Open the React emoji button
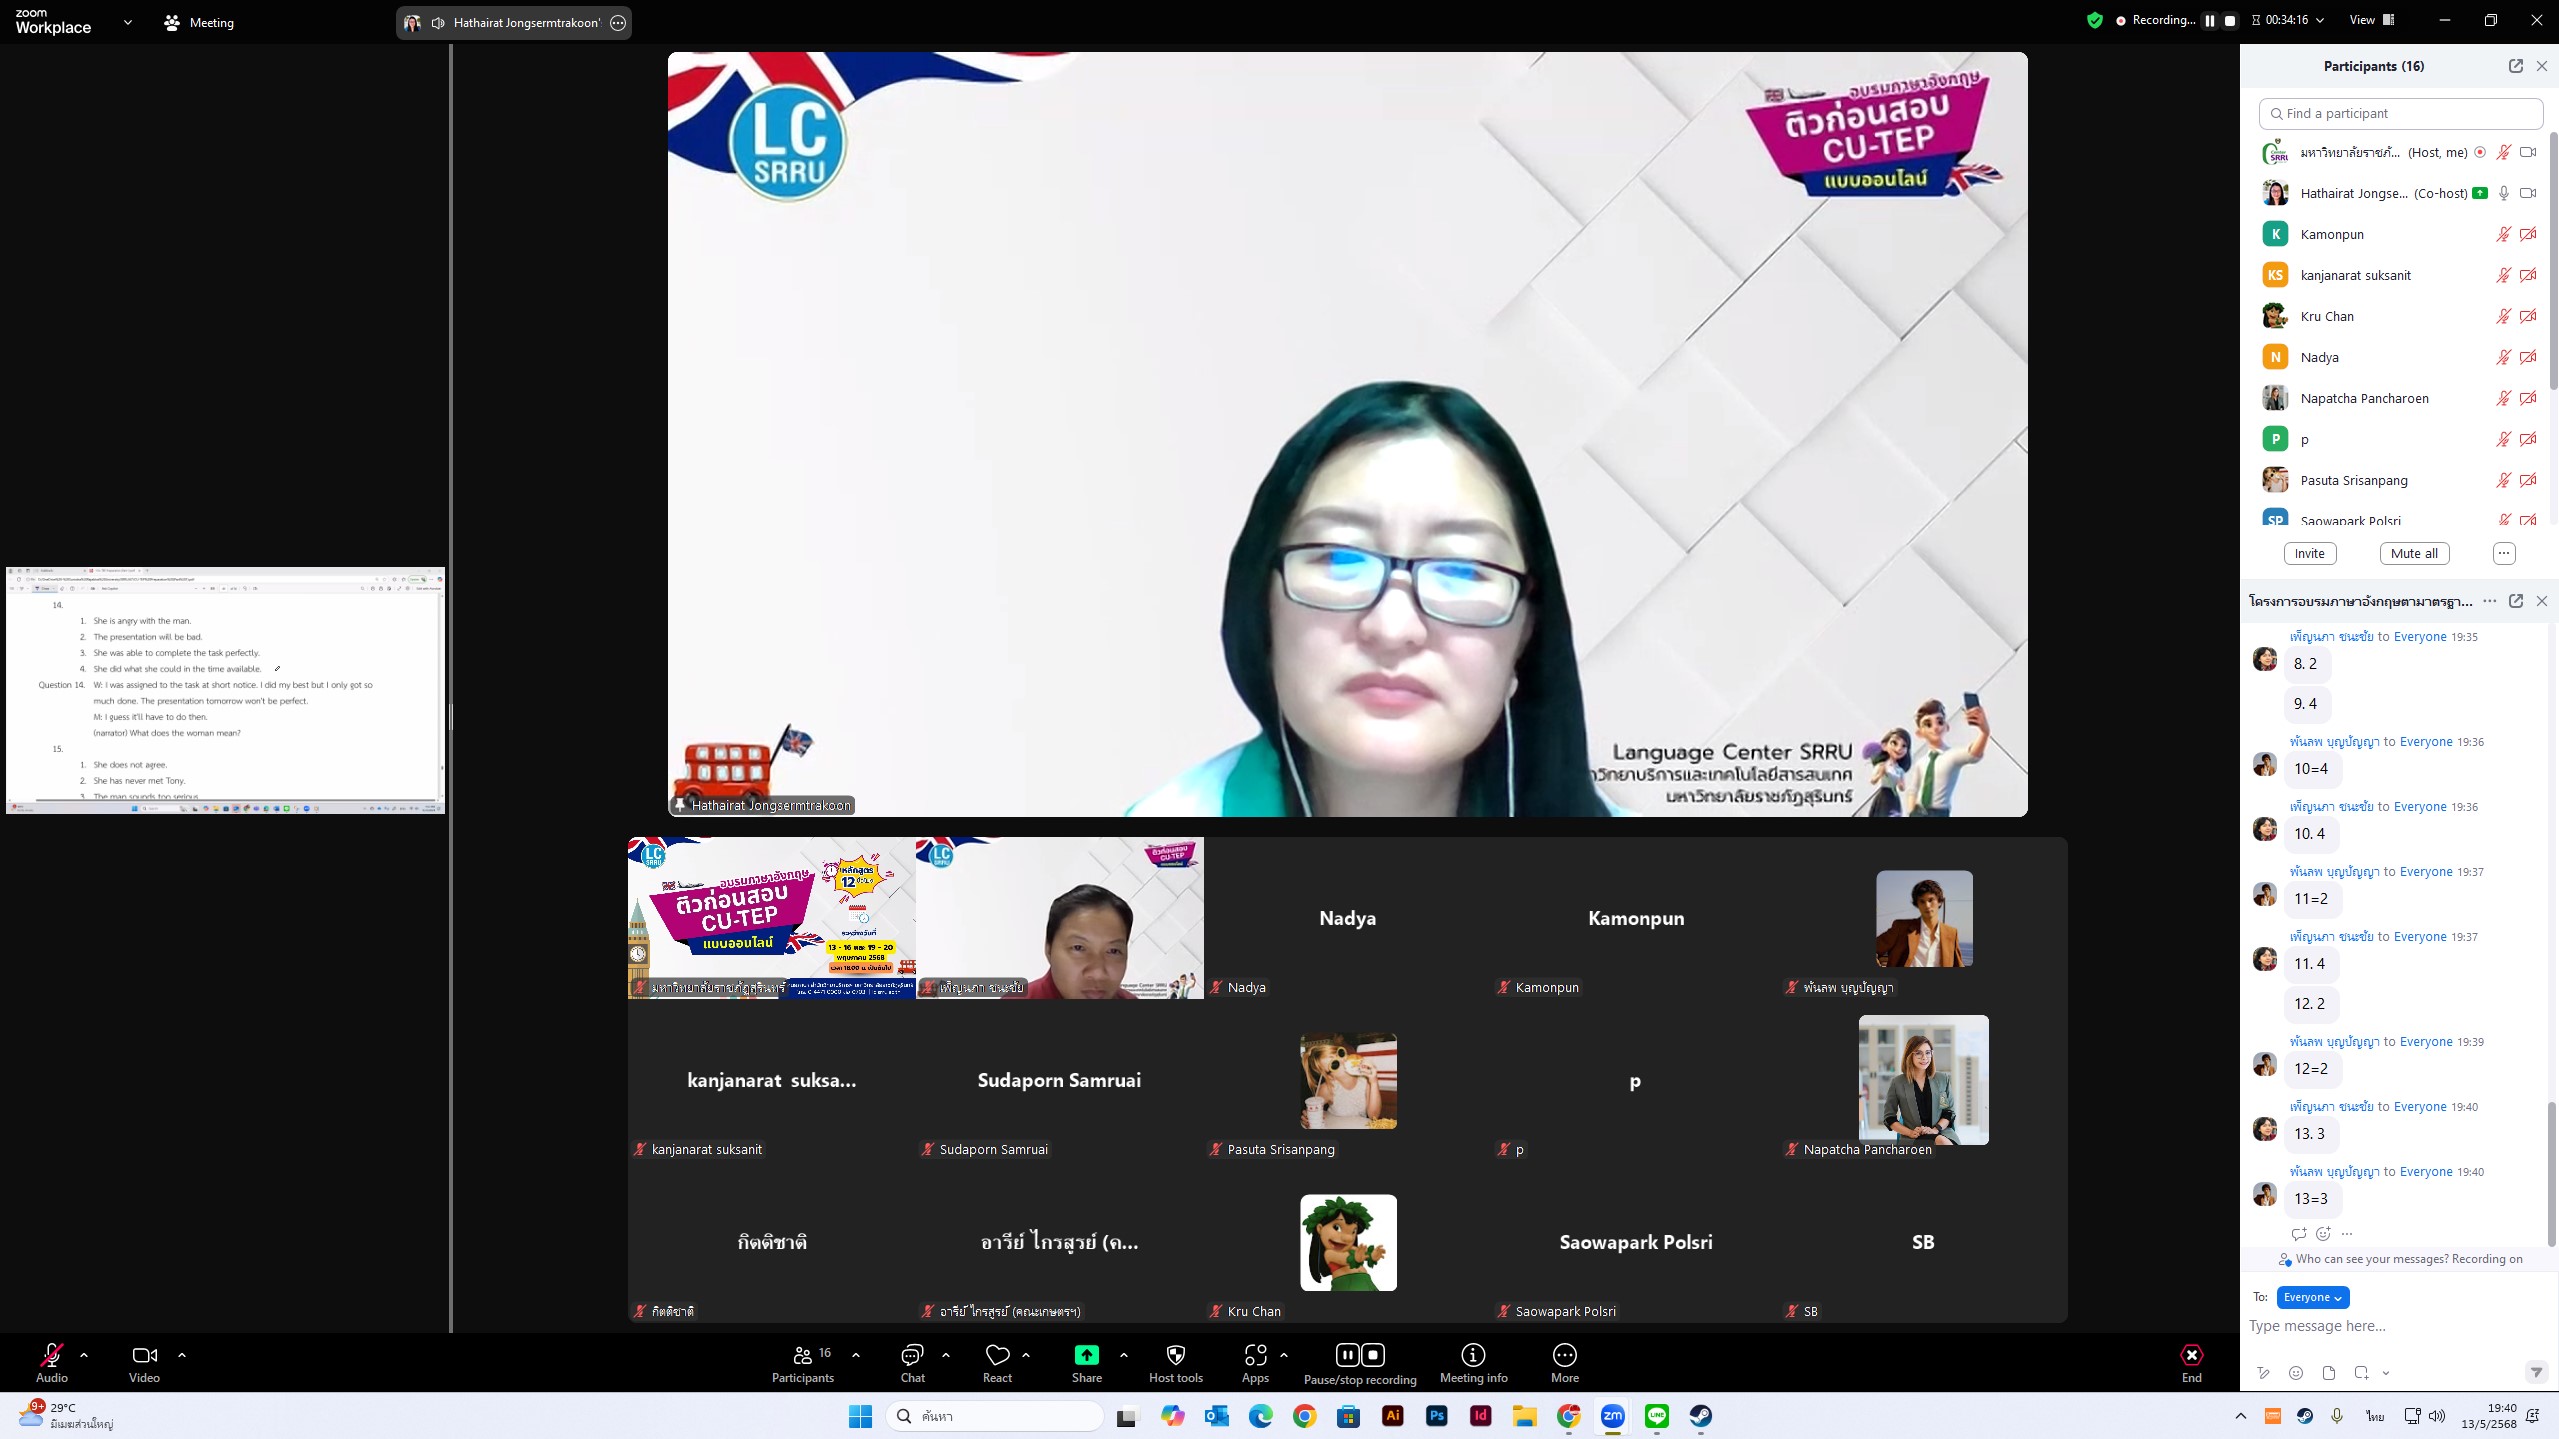This screenshot has width=2559, height=1439. (x=997, y=1363)
